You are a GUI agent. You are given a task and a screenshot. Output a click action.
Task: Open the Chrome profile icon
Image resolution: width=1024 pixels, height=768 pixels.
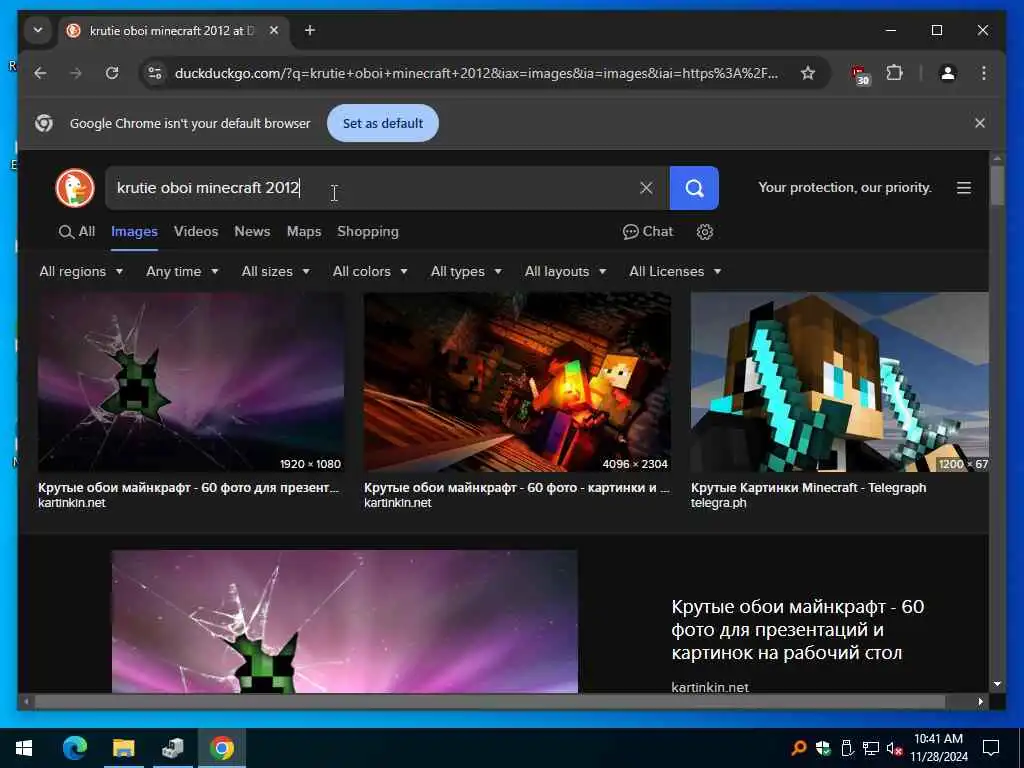(x=948, y=73)
